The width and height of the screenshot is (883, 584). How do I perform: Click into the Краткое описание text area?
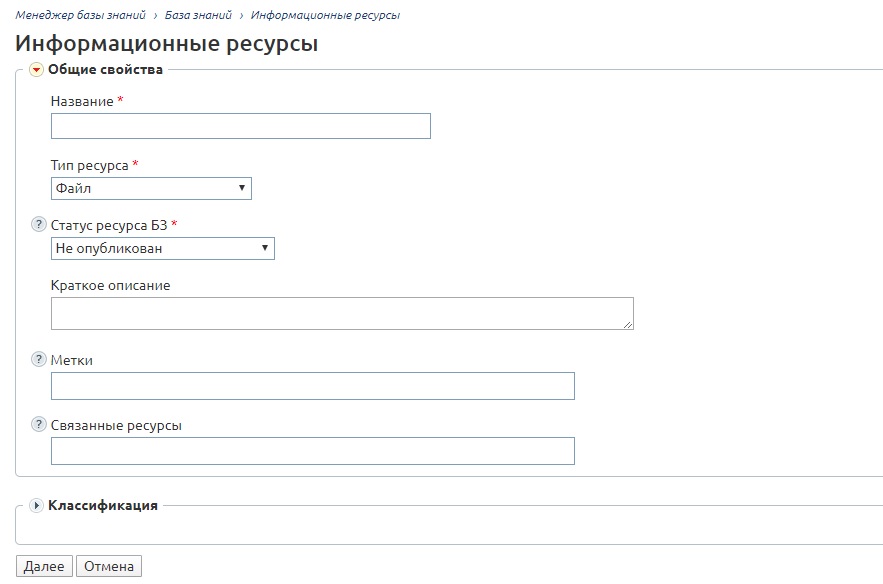(x=342, y=313)
